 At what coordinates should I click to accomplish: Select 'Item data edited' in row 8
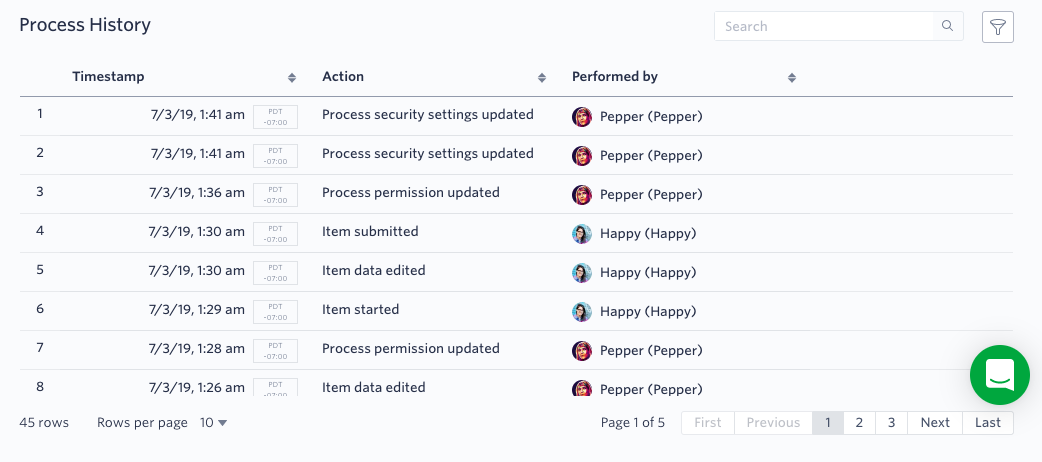pos(373,388)
